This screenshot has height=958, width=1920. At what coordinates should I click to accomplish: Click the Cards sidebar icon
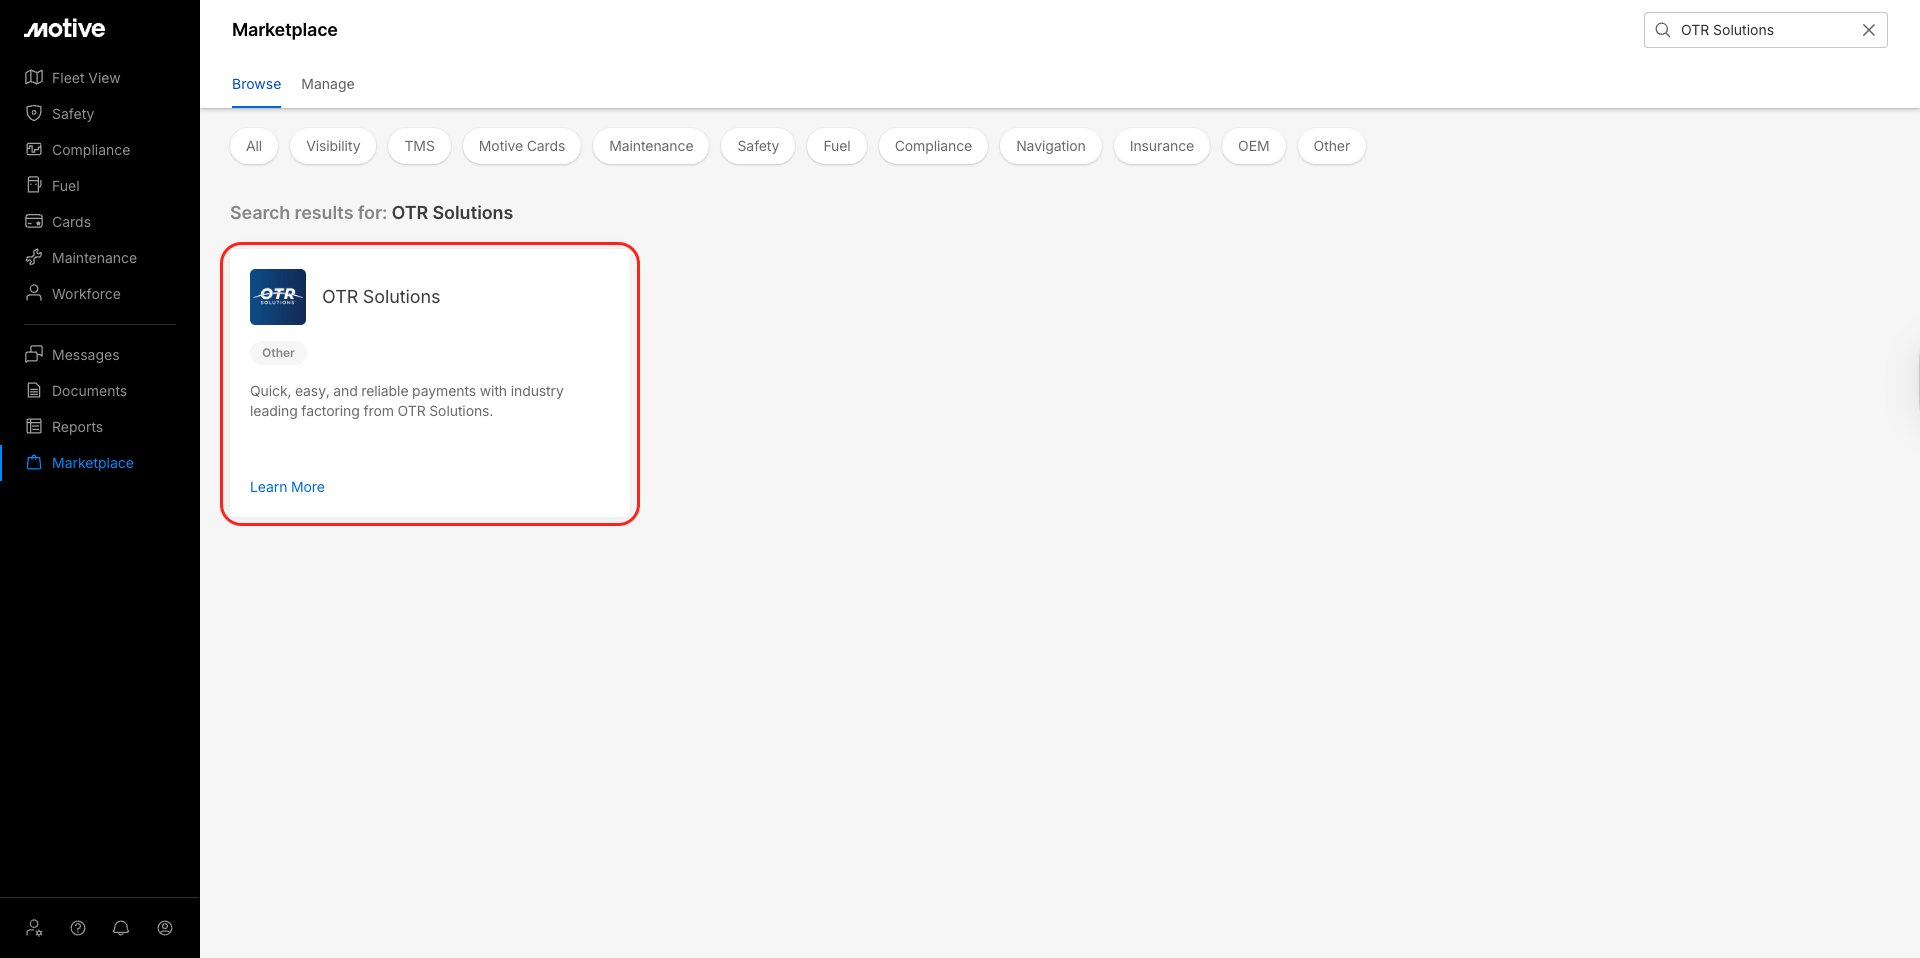tap(34, 222)
